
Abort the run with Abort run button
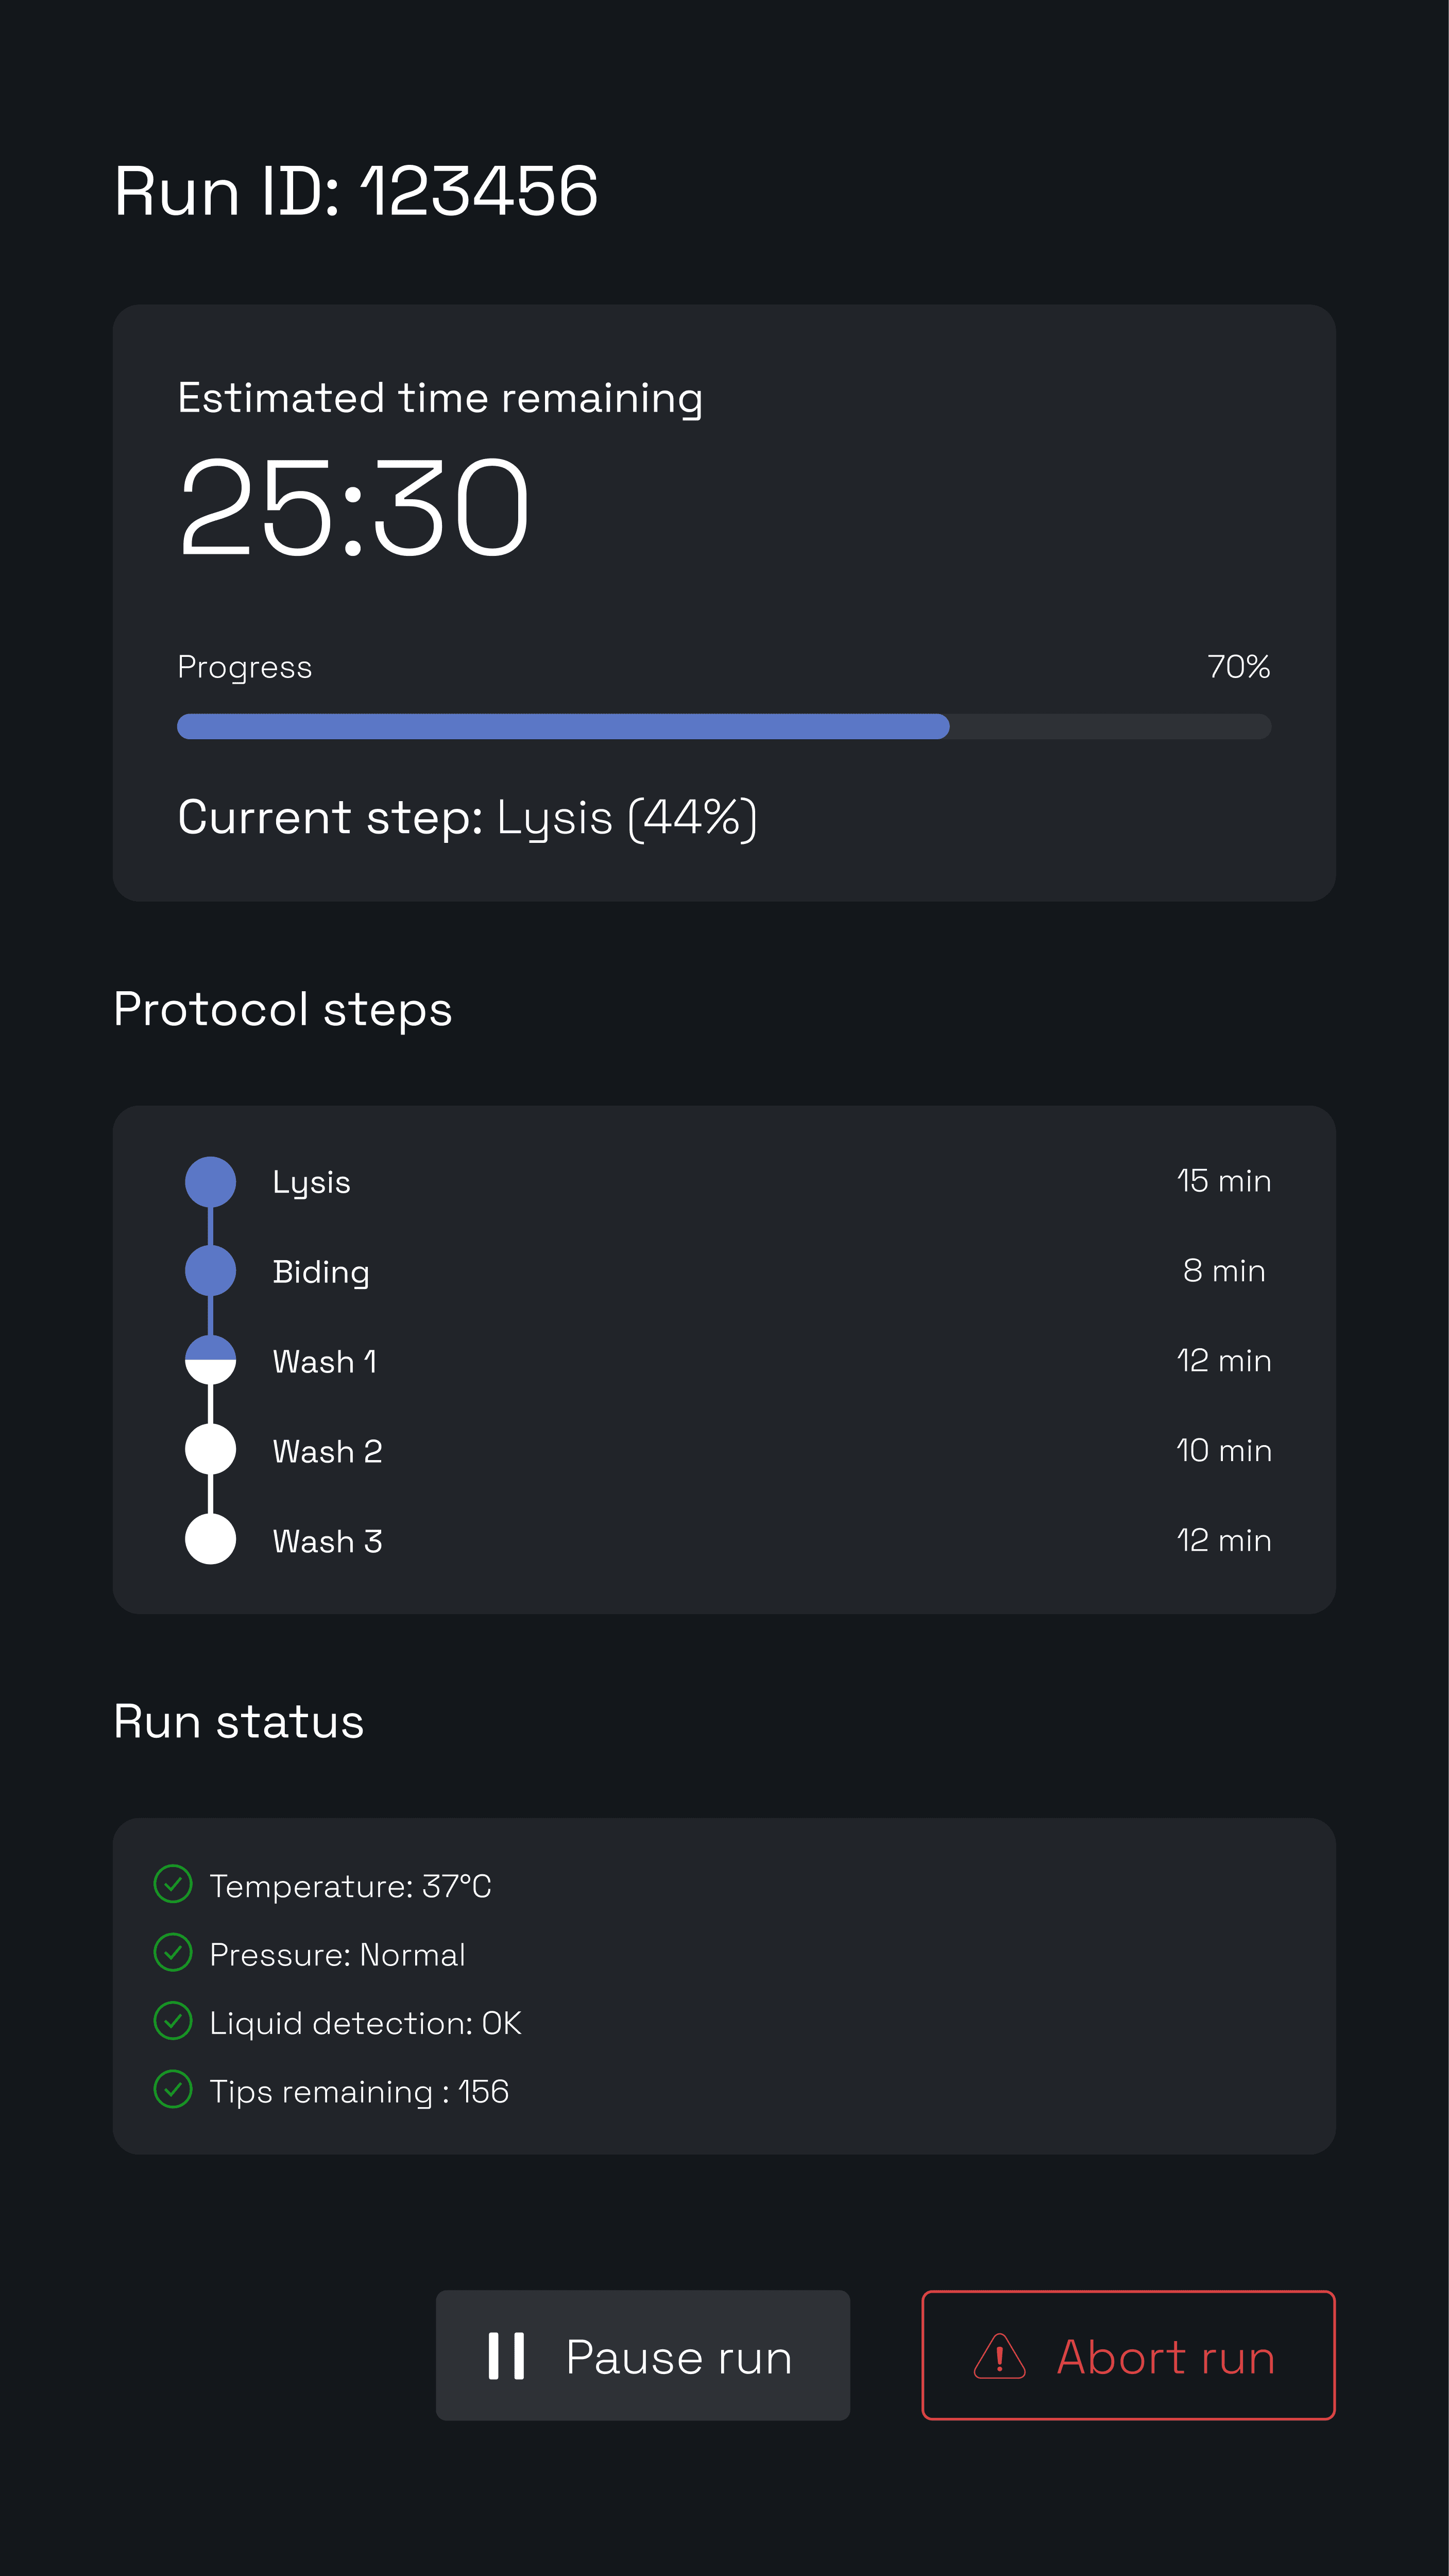pyautogui.click(x=1128, y=2356)
